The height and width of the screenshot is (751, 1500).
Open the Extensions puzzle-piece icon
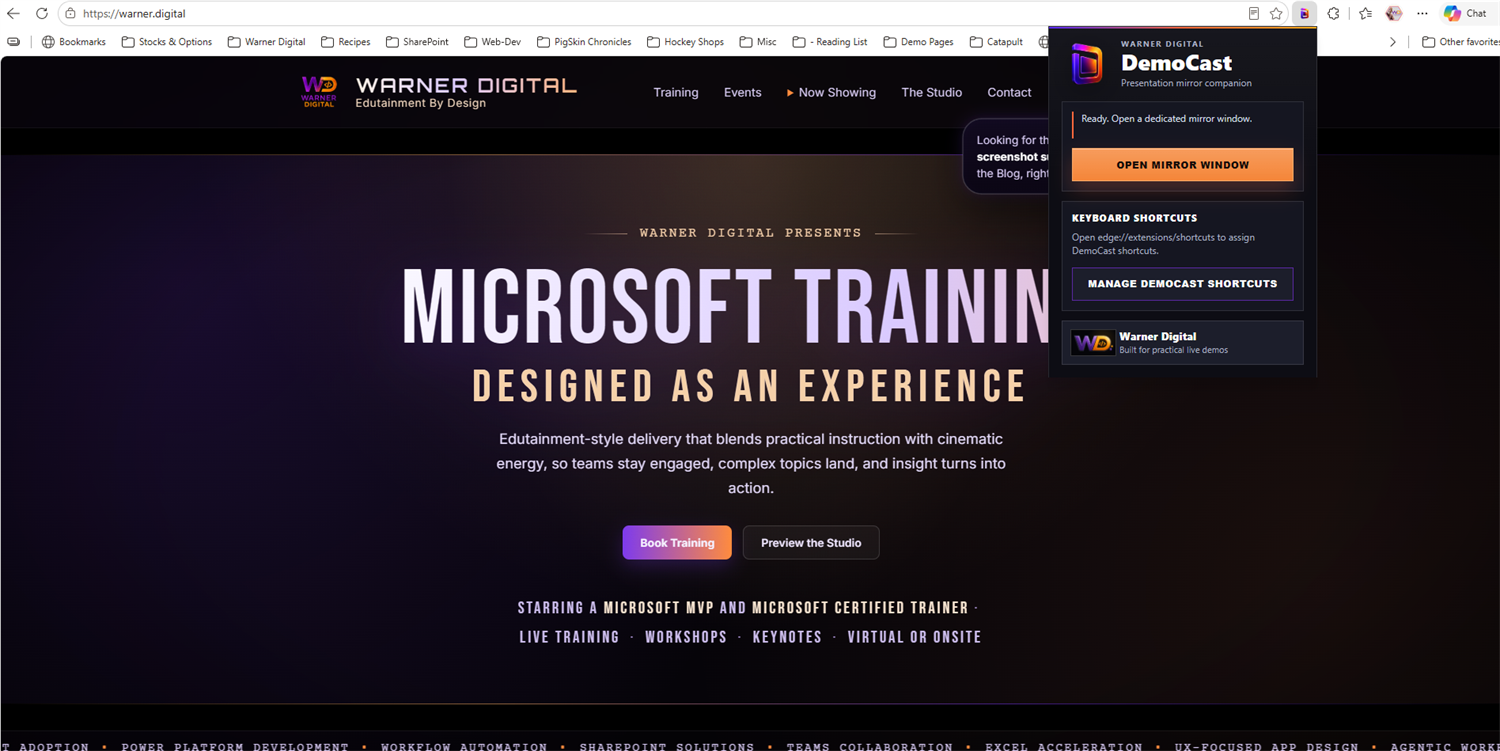1333,14
